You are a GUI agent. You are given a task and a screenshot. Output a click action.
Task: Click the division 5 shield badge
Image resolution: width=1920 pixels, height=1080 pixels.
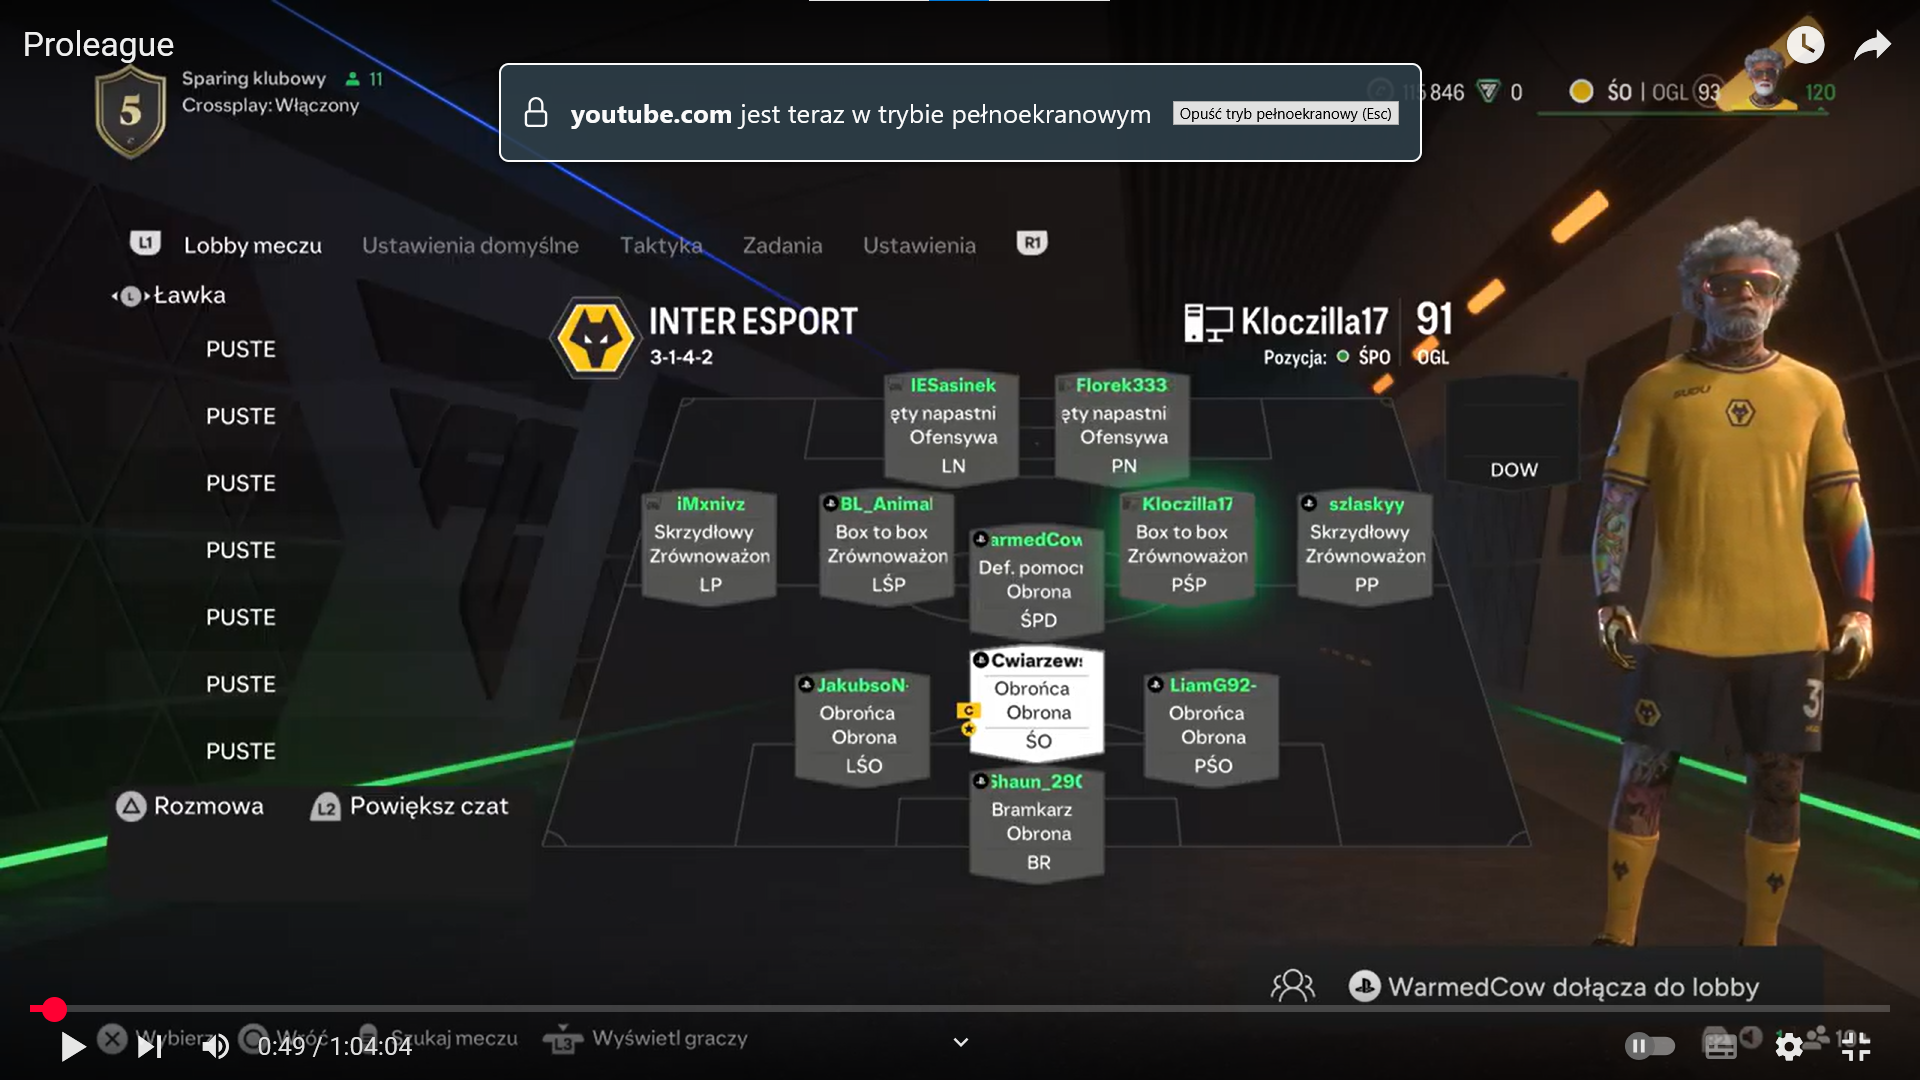tap(130, 112)
